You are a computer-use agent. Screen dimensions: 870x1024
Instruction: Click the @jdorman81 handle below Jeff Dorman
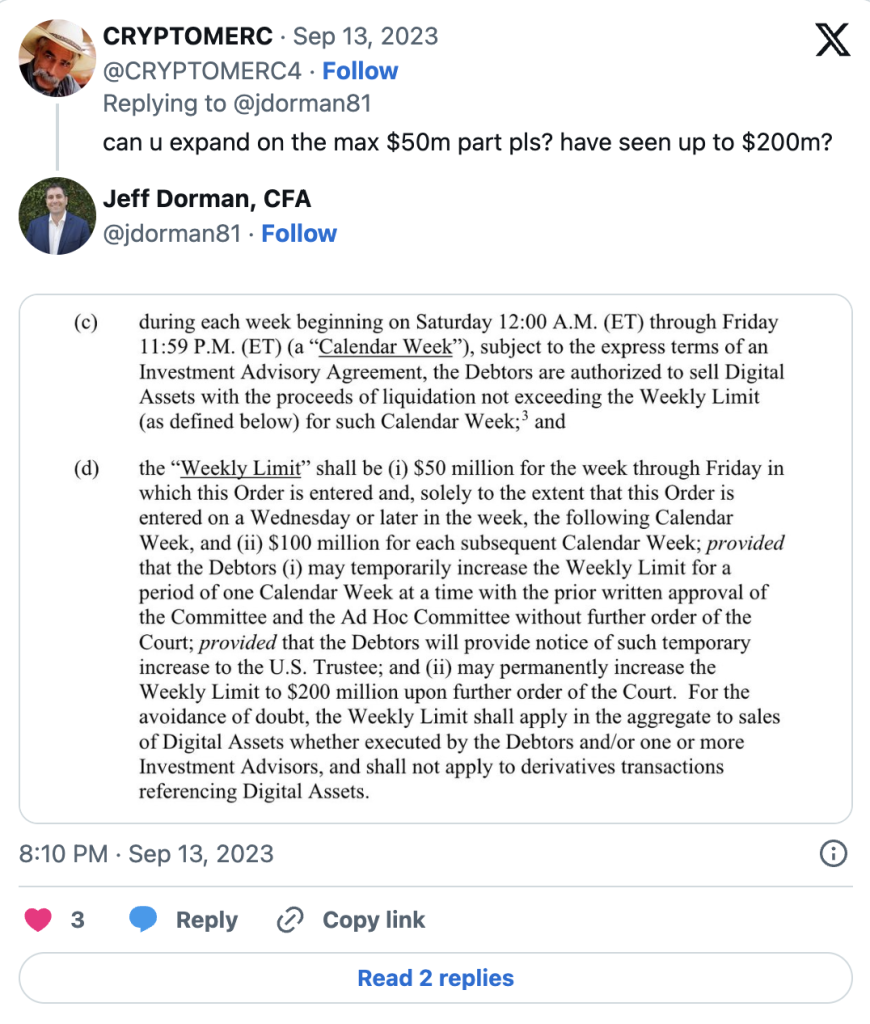pyautogui.click(x=172, y=234)
